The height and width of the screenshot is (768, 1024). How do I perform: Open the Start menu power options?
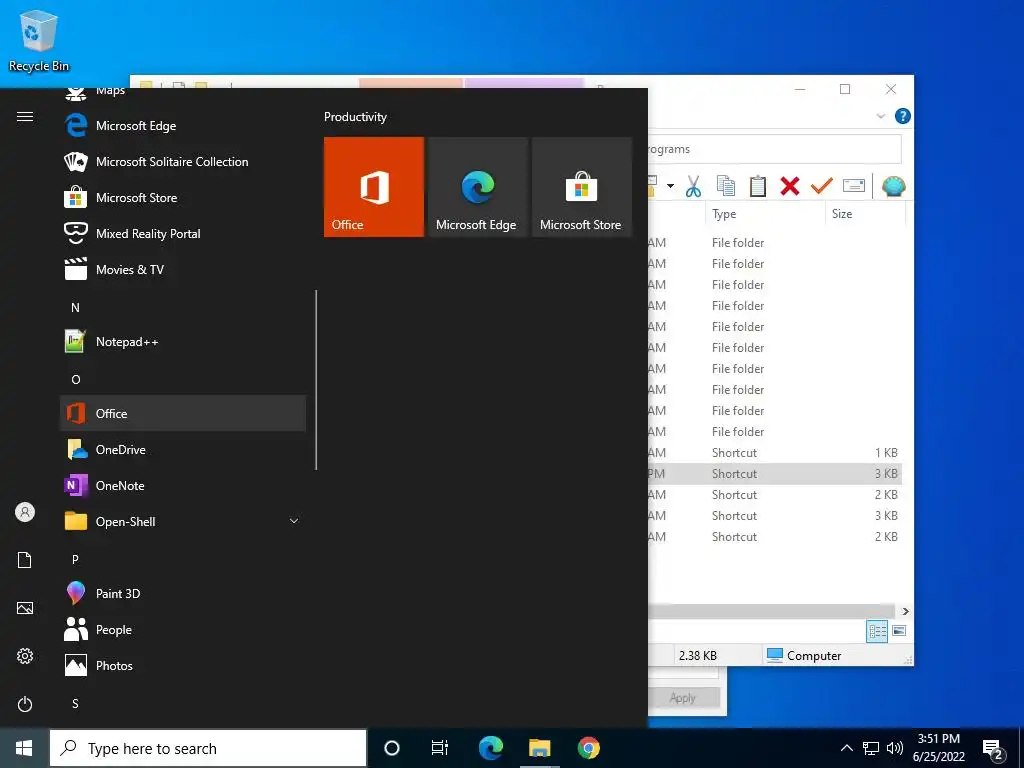pos(25,704)
